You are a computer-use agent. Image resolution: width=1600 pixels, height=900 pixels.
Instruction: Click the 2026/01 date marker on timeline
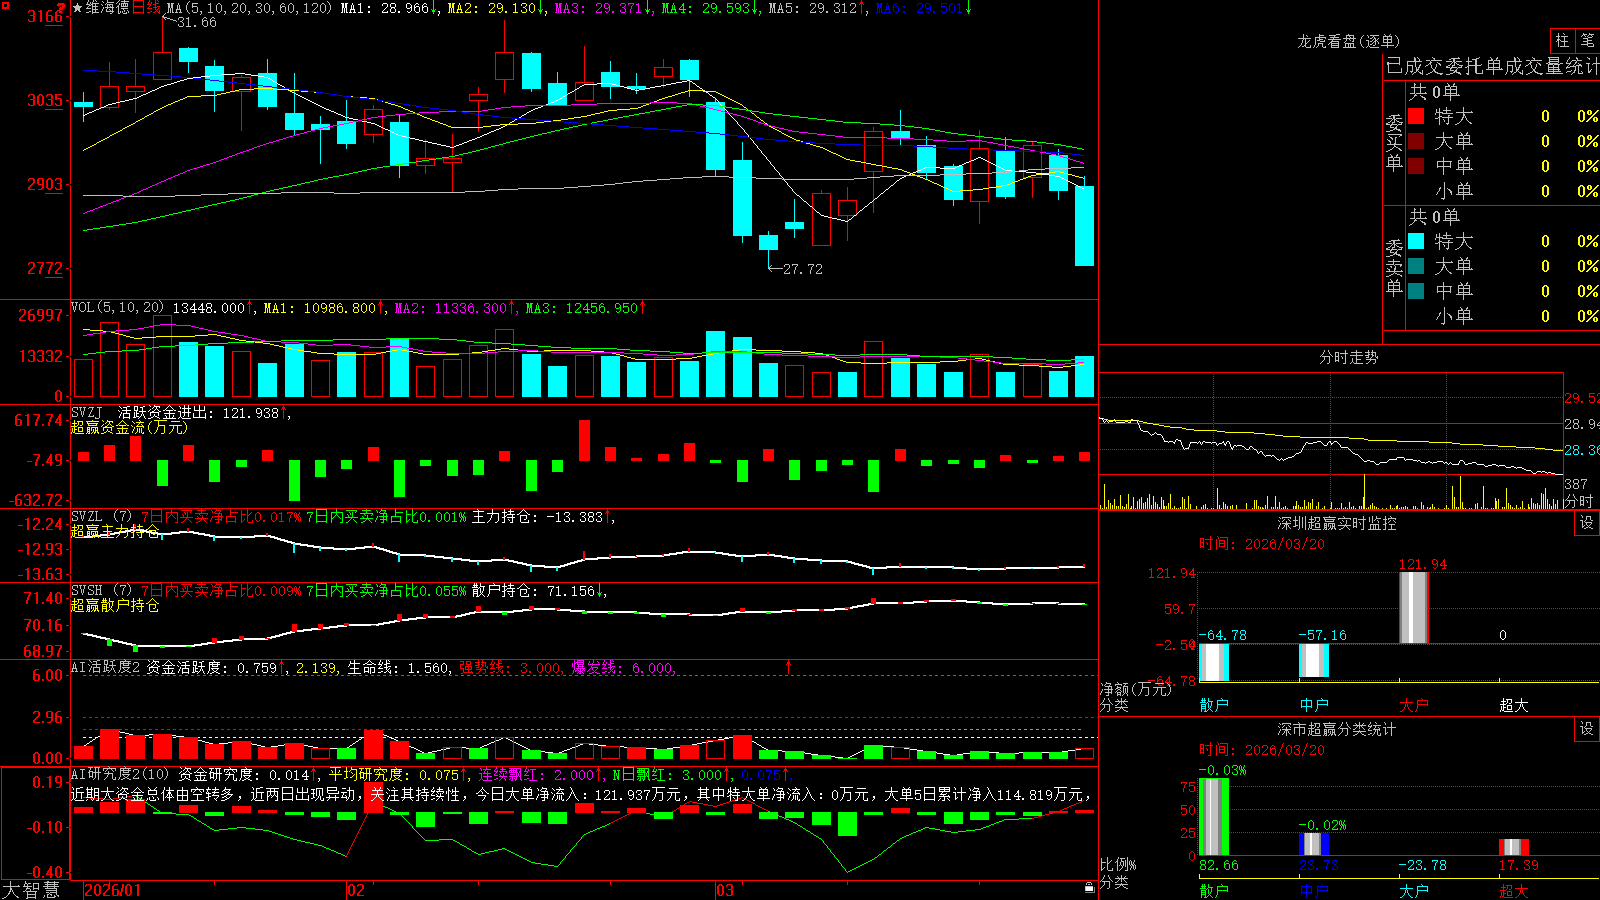click(112, 890)
